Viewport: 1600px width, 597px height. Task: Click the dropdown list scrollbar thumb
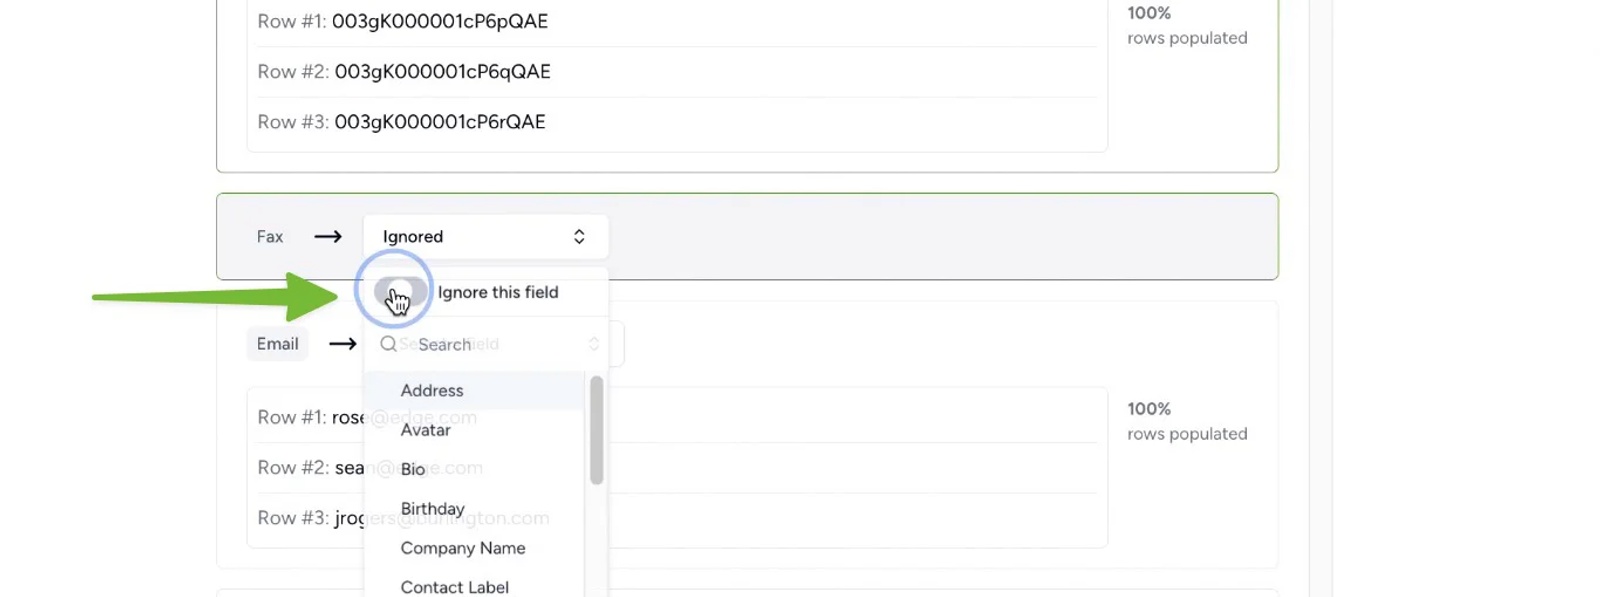(x=597, y=430)
